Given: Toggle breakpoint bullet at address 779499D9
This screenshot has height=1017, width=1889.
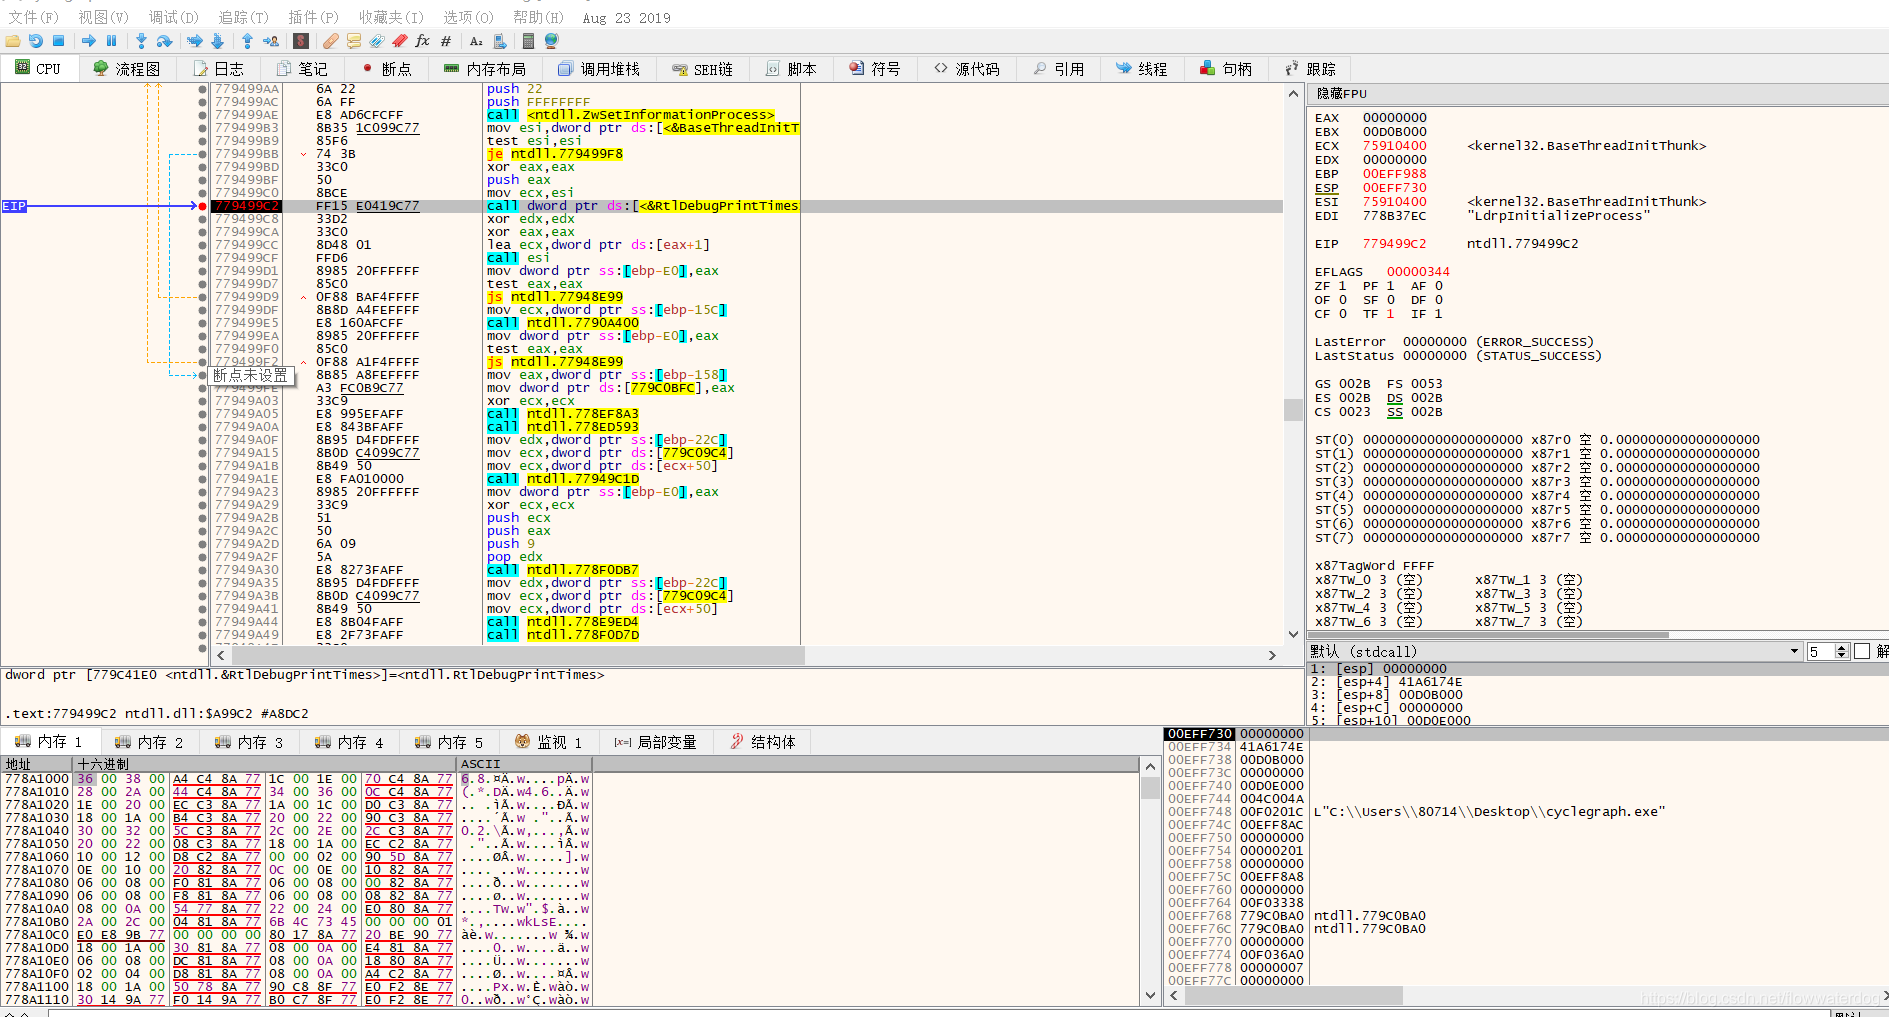Looking at the screenshot, I should pyautogui.click(x=203, y=297).
